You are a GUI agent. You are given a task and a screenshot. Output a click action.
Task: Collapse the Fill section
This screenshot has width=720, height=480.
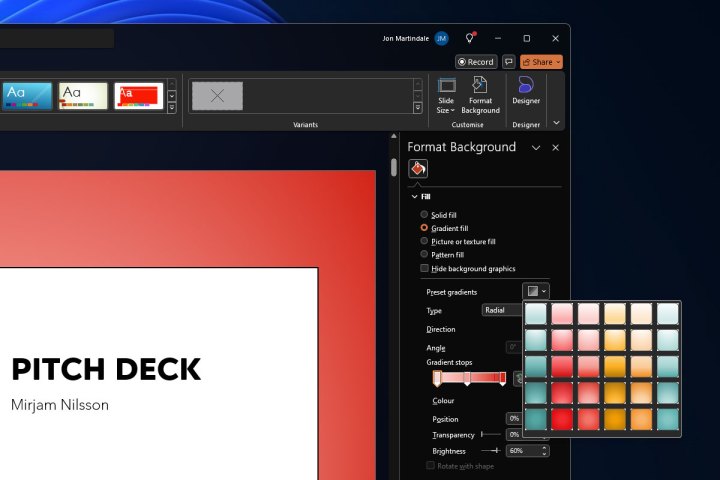click(415, 197)
